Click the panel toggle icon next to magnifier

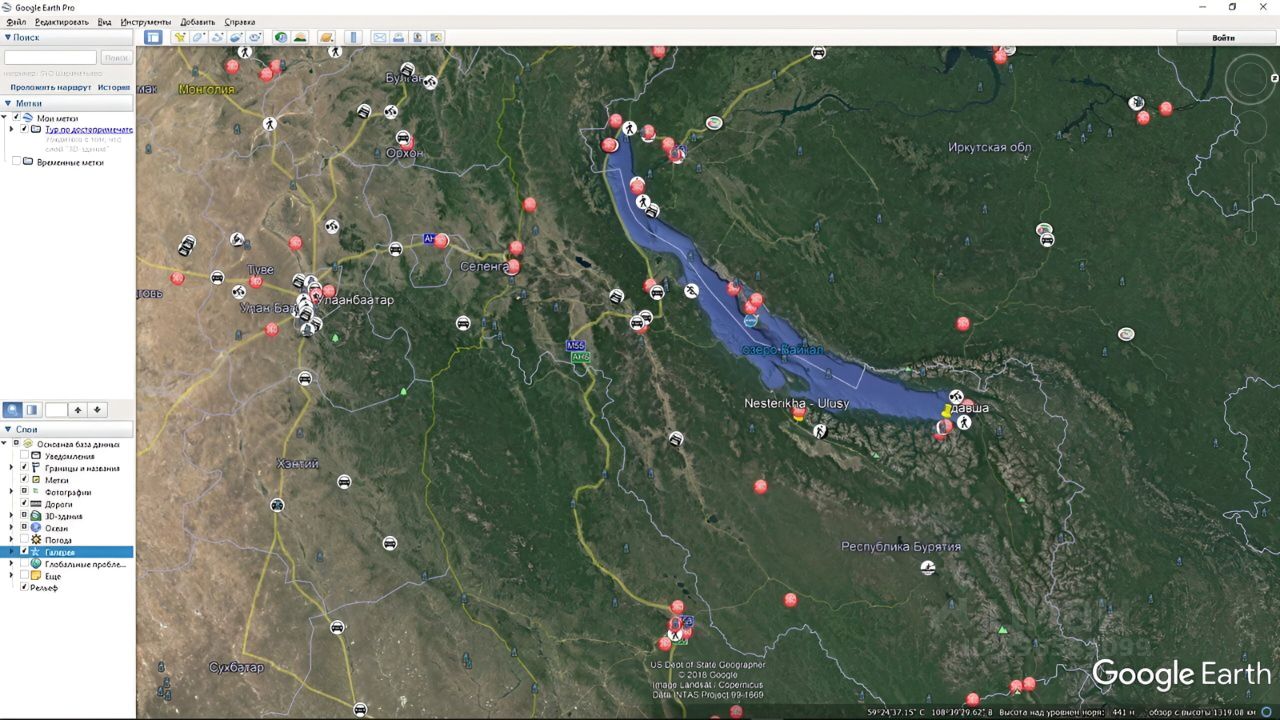pos(32,410)
